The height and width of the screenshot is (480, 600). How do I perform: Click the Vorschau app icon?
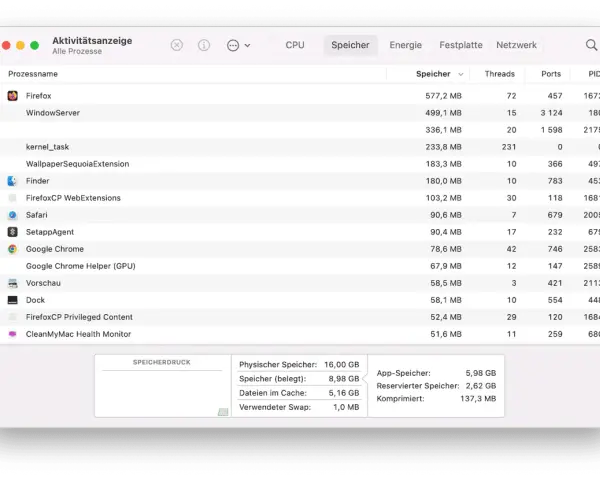point(13,283)
